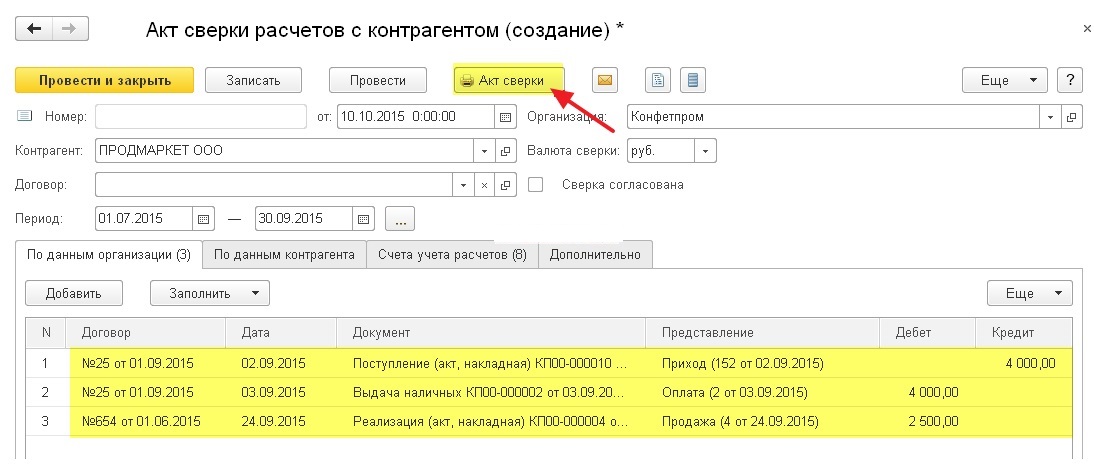
Task: Select the Продажа (4 от 24.09.2015) cell
Action: (x=763, y=422)
